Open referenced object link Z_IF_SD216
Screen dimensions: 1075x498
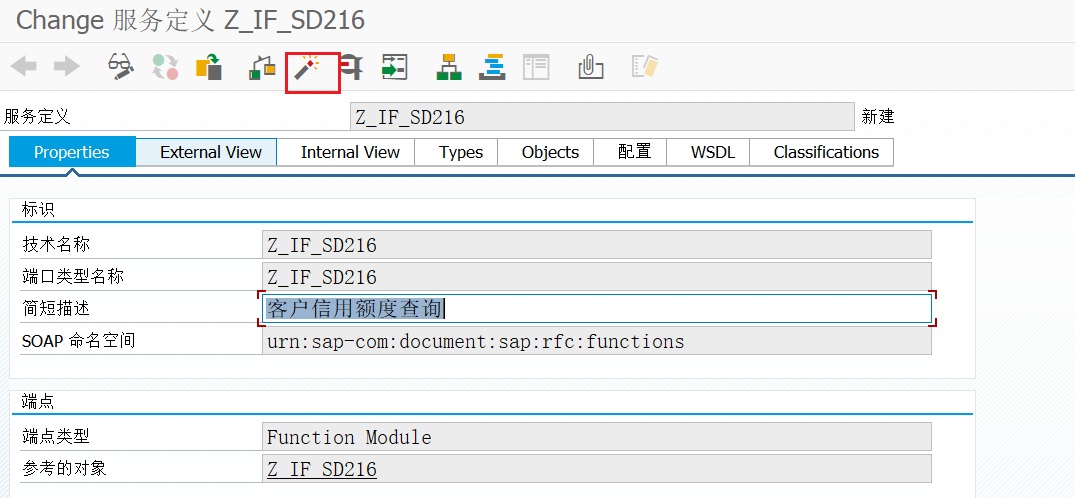tap(322, 469)
